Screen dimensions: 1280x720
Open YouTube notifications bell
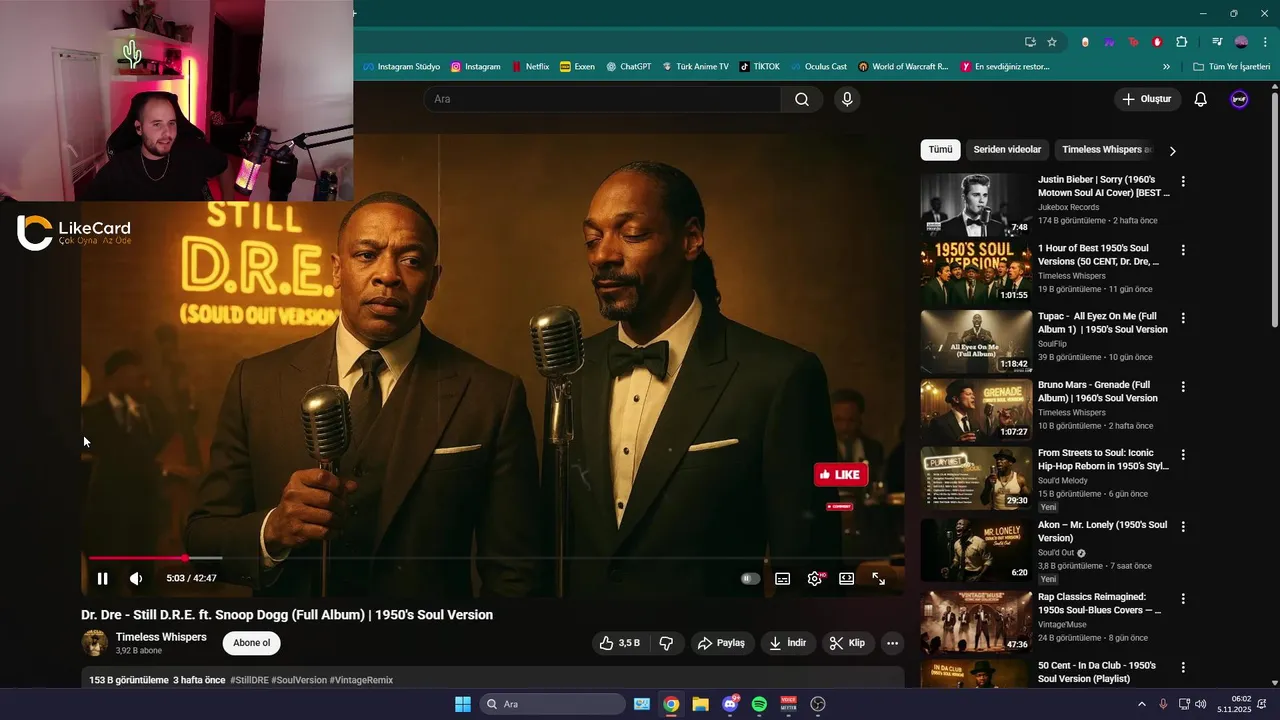click(x=1201, y=99)
